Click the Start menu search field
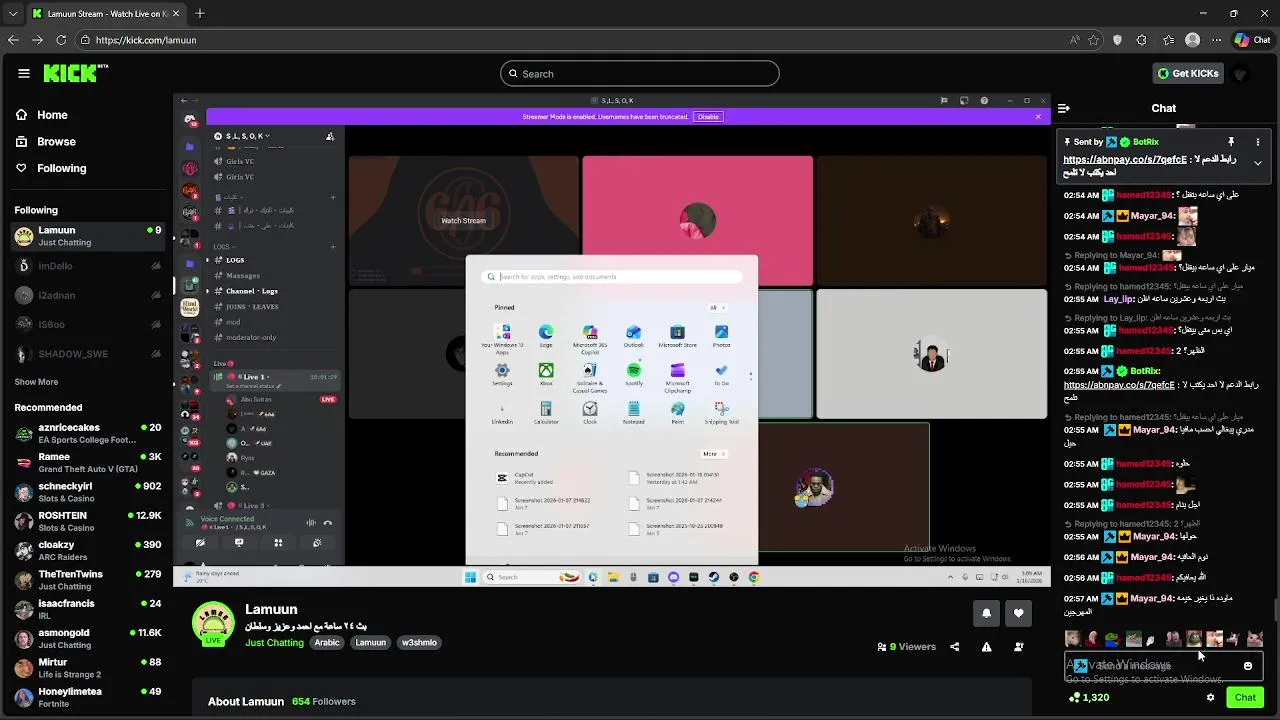Viewport: 1280px width, 720px height. pyautogui.click(x=612, y=277)
